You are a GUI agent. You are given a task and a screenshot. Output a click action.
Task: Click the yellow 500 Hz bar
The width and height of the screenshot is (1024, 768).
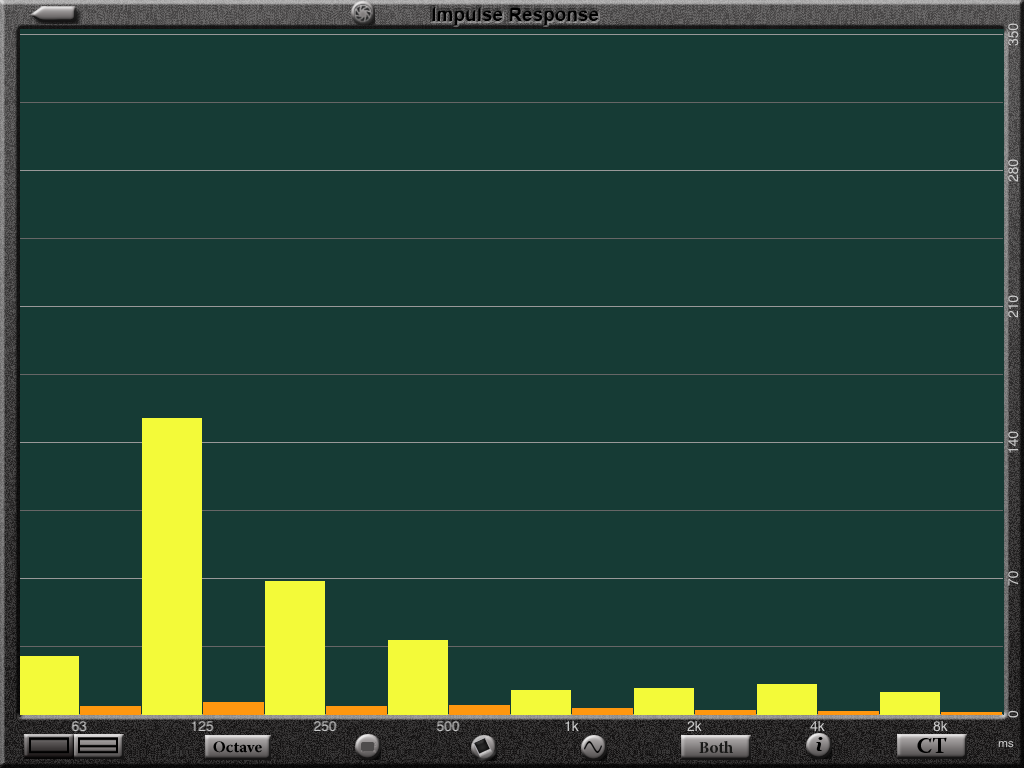tap(418, 677)
